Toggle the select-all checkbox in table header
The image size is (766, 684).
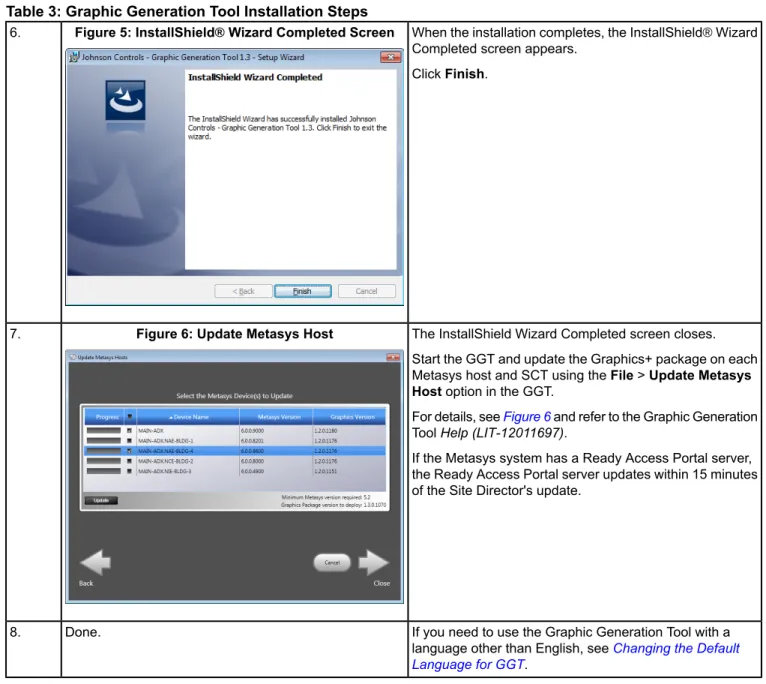(x=130, y=417)
